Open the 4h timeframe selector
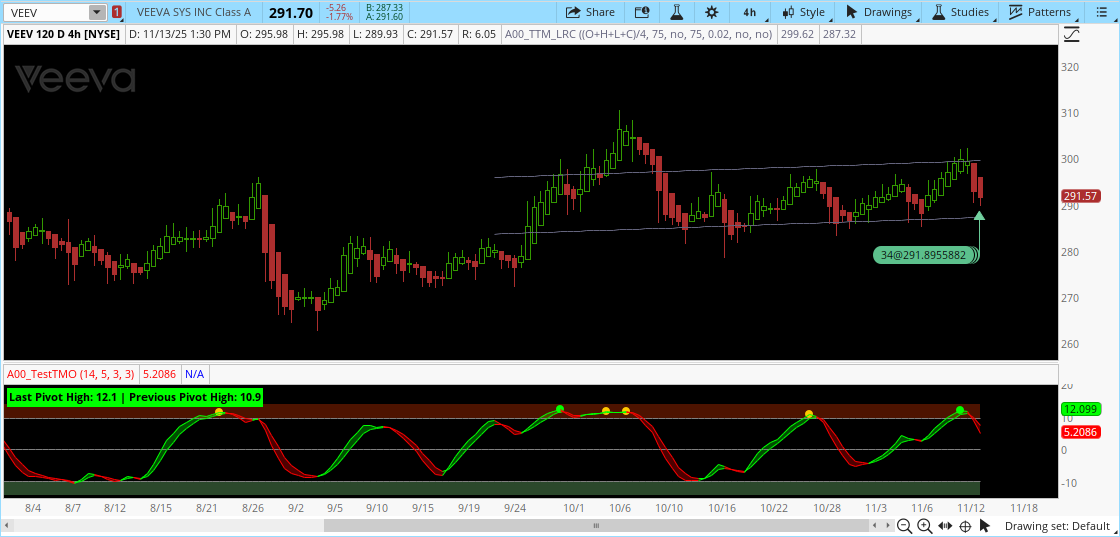Image resolution: width=1120 pixels, height=537 pixels. click(749, 12)
